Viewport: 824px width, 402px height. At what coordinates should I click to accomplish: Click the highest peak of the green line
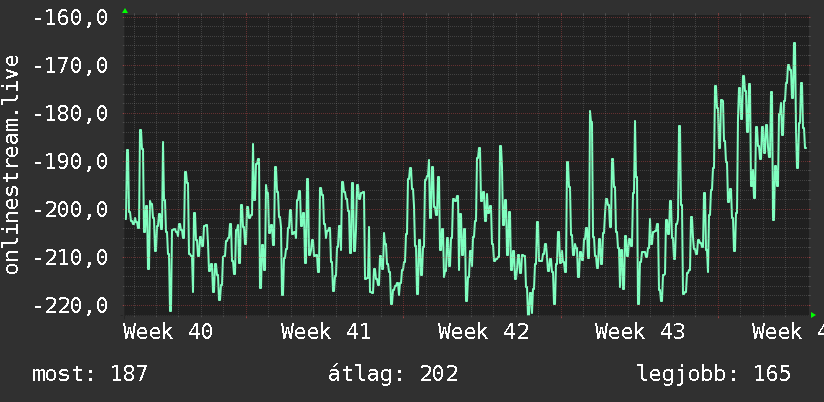pyautogui.click(x=794, y=44)
